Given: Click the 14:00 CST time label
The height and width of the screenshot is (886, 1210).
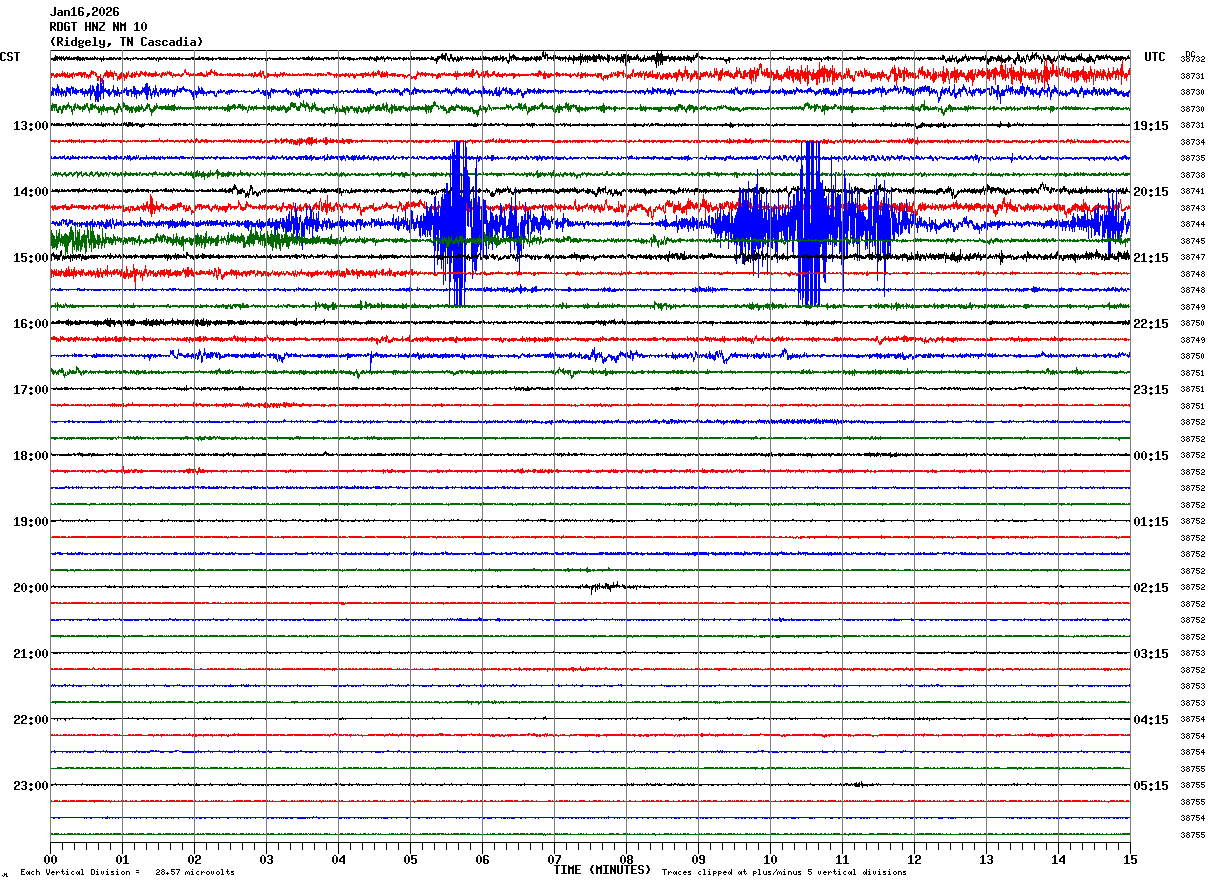Looking at the screenshot, I should tap(30, 192).
